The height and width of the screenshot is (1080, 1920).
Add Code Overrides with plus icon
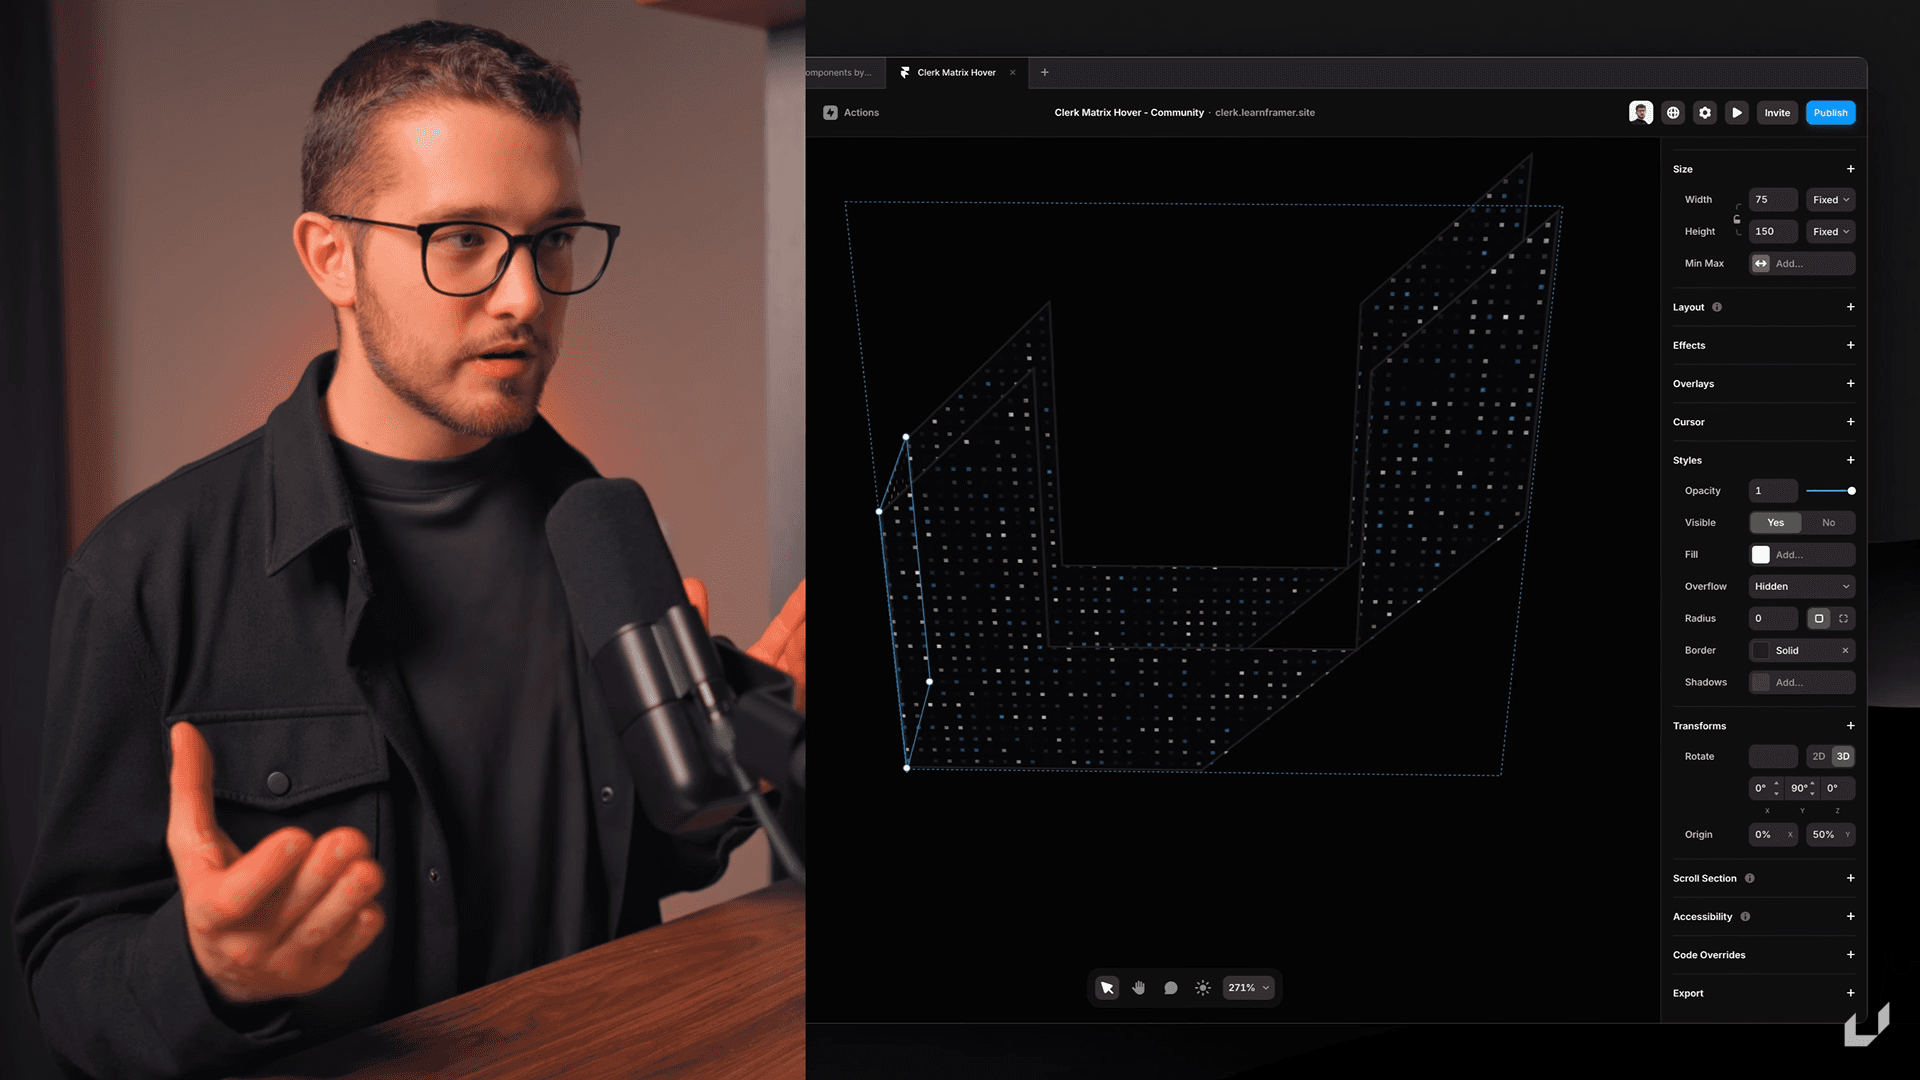[x=1850, y=955]
